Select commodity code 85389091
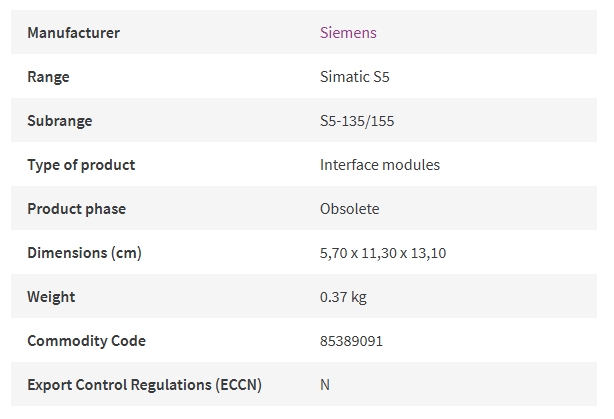 click(351, 341)
